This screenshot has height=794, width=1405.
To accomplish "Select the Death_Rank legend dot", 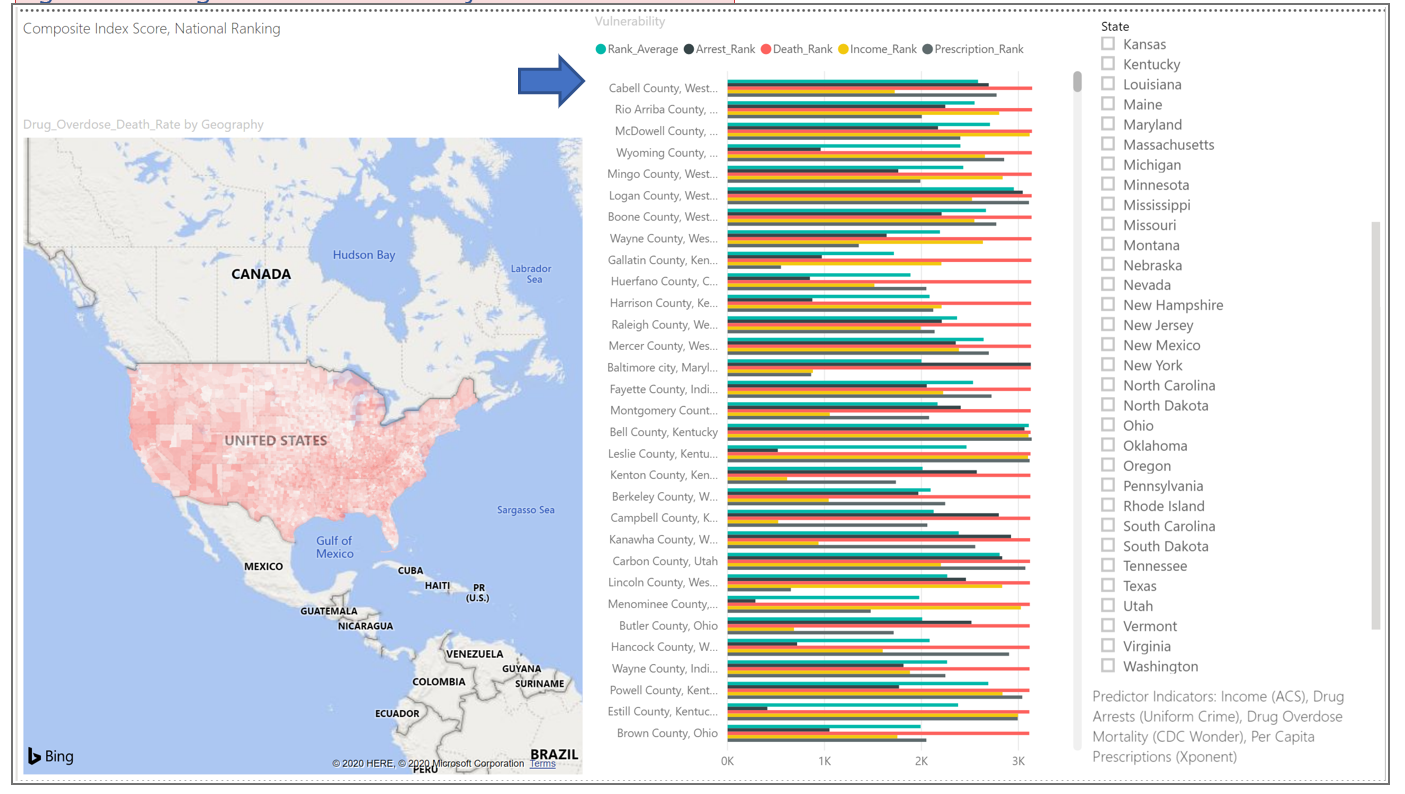I will click(x=766, y=49).
